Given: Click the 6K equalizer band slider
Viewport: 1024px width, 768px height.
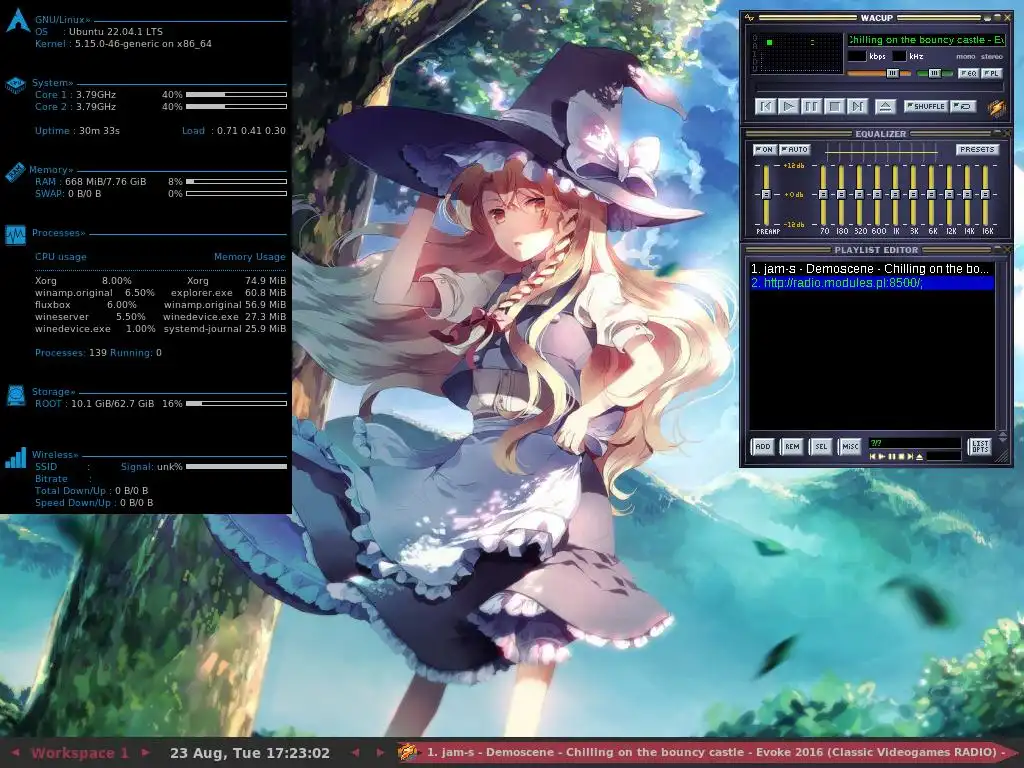Looking at the screenshot, I should [x=931, y=195].
